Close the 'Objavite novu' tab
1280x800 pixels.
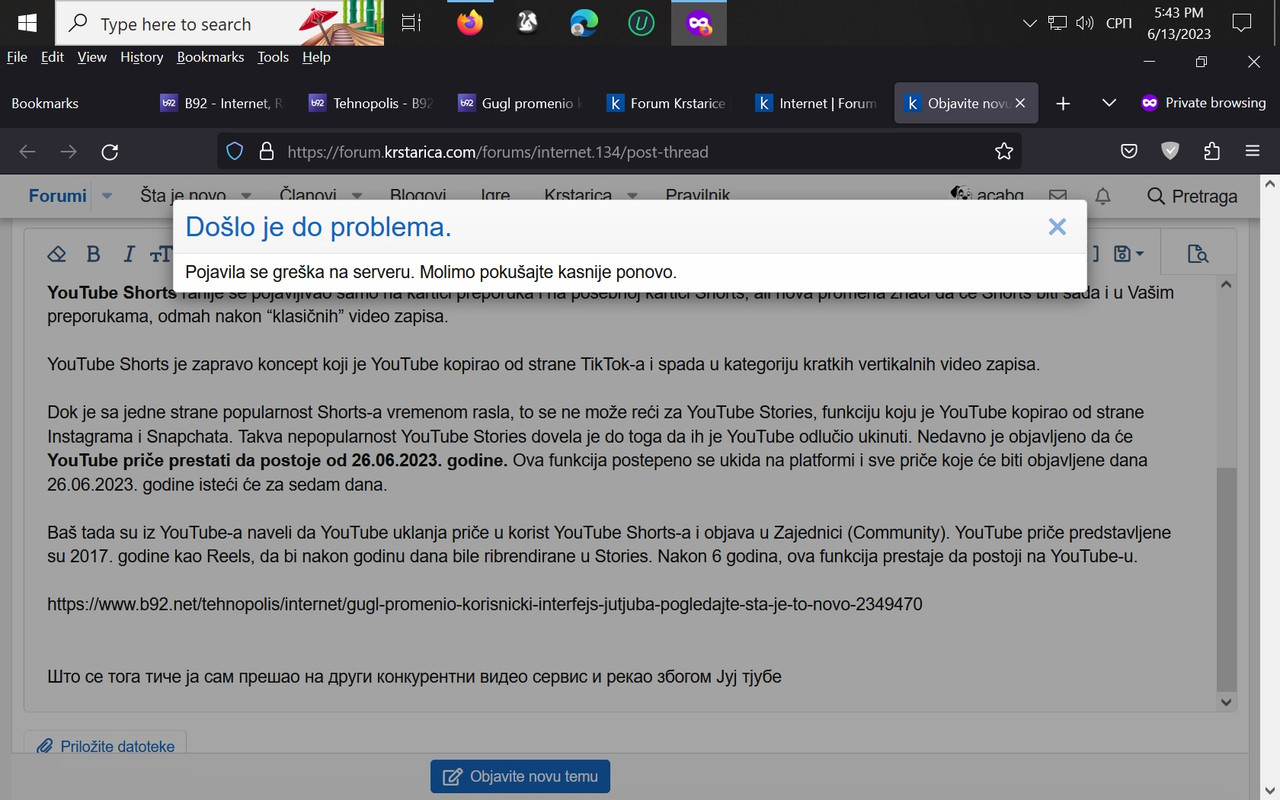coord(1020,103)
